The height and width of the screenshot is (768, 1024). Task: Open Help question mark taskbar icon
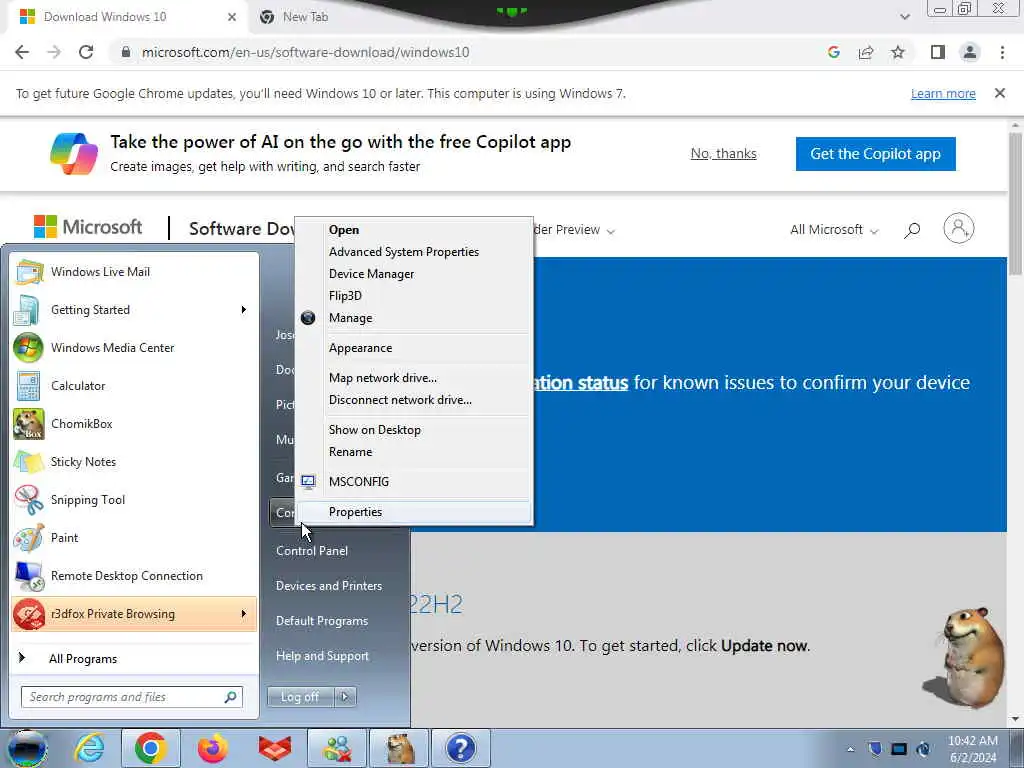pyautogui.click(x=461, y=748)
